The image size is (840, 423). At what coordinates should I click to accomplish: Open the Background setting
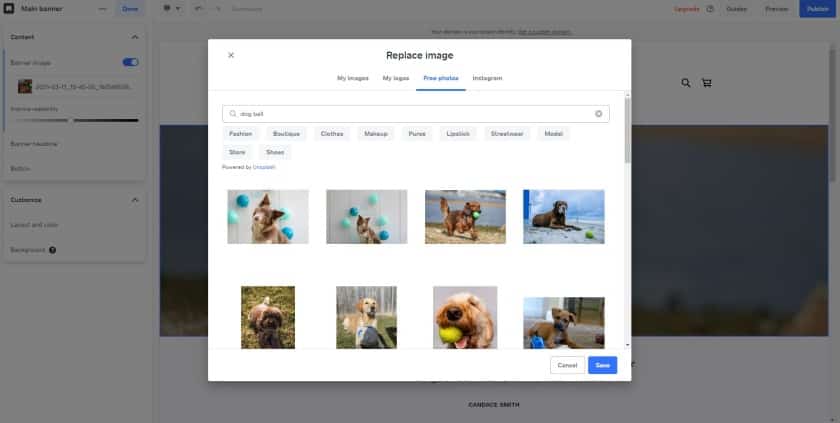tap(27, 250)
